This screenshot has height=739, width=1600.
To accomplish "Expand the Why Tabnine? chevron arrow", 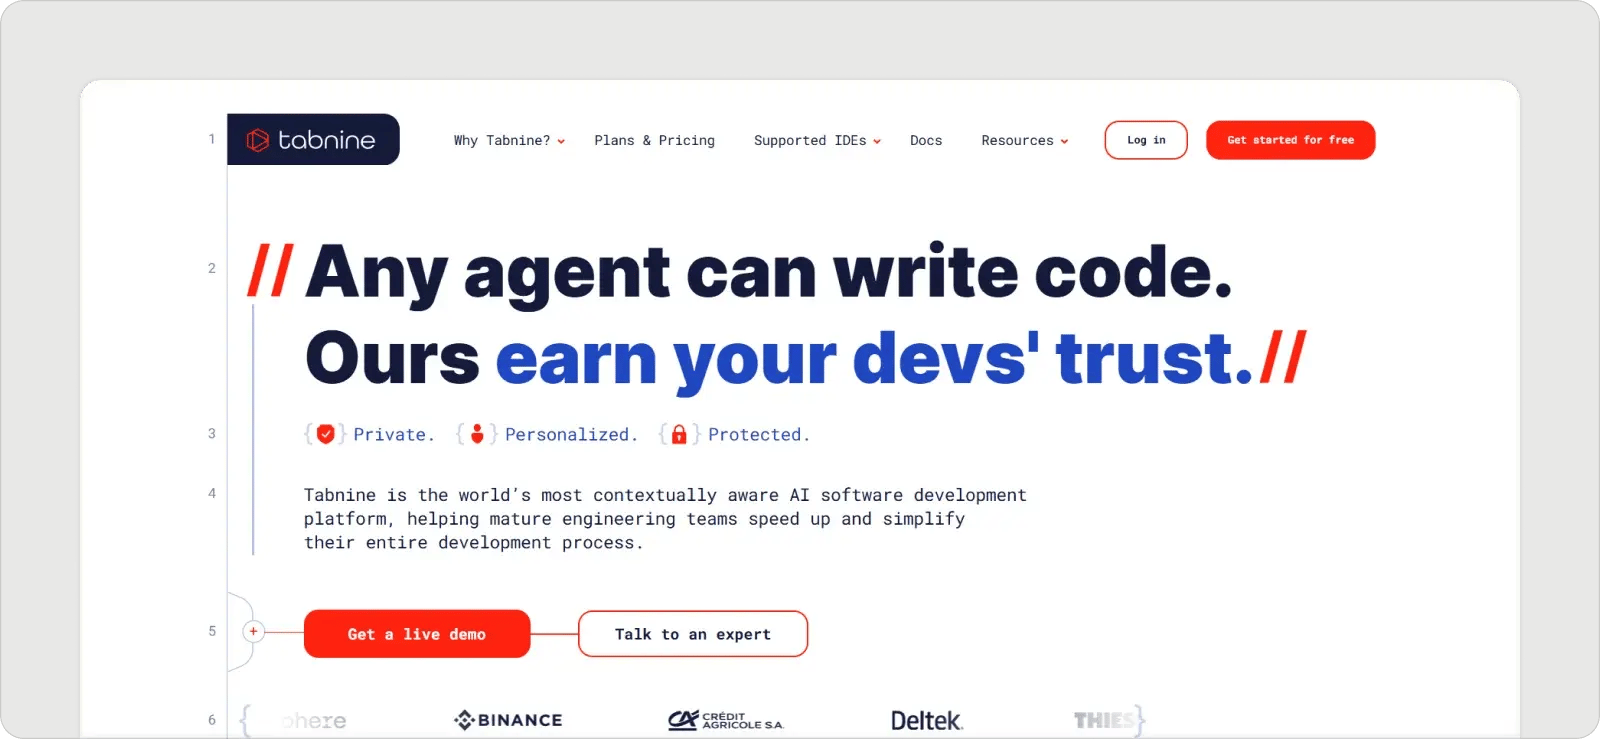I will (561, 142).
